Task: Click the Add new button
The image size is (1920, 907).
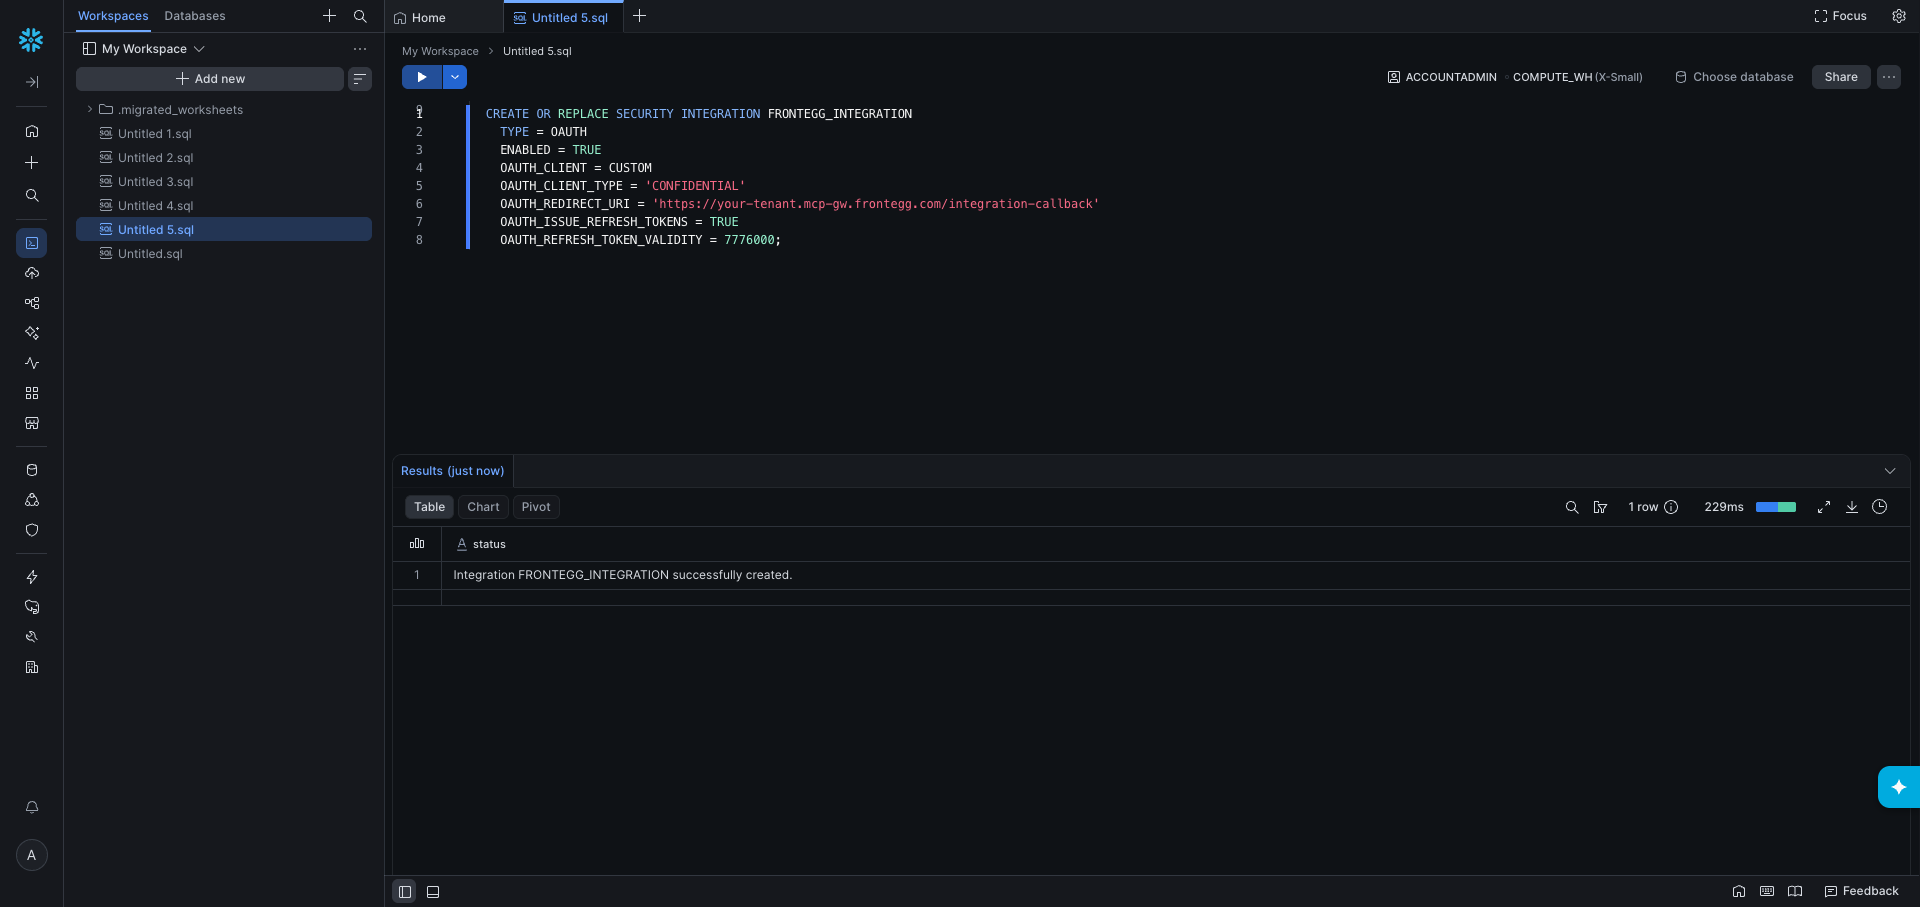Action: pos(210,79)
